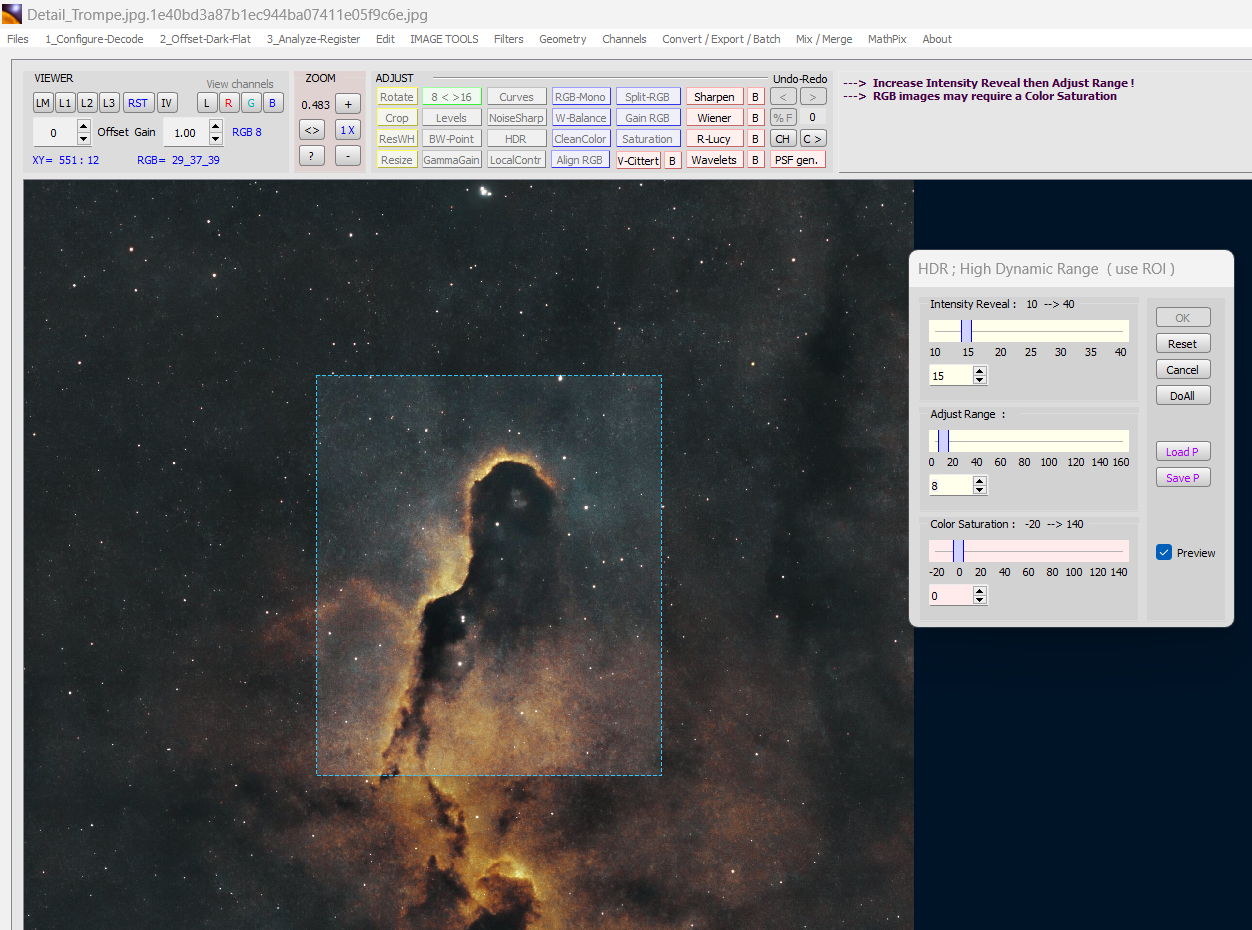The image size is (1252, 930).
Task: Click the Undo < arrow button
Action: (783, 97)
